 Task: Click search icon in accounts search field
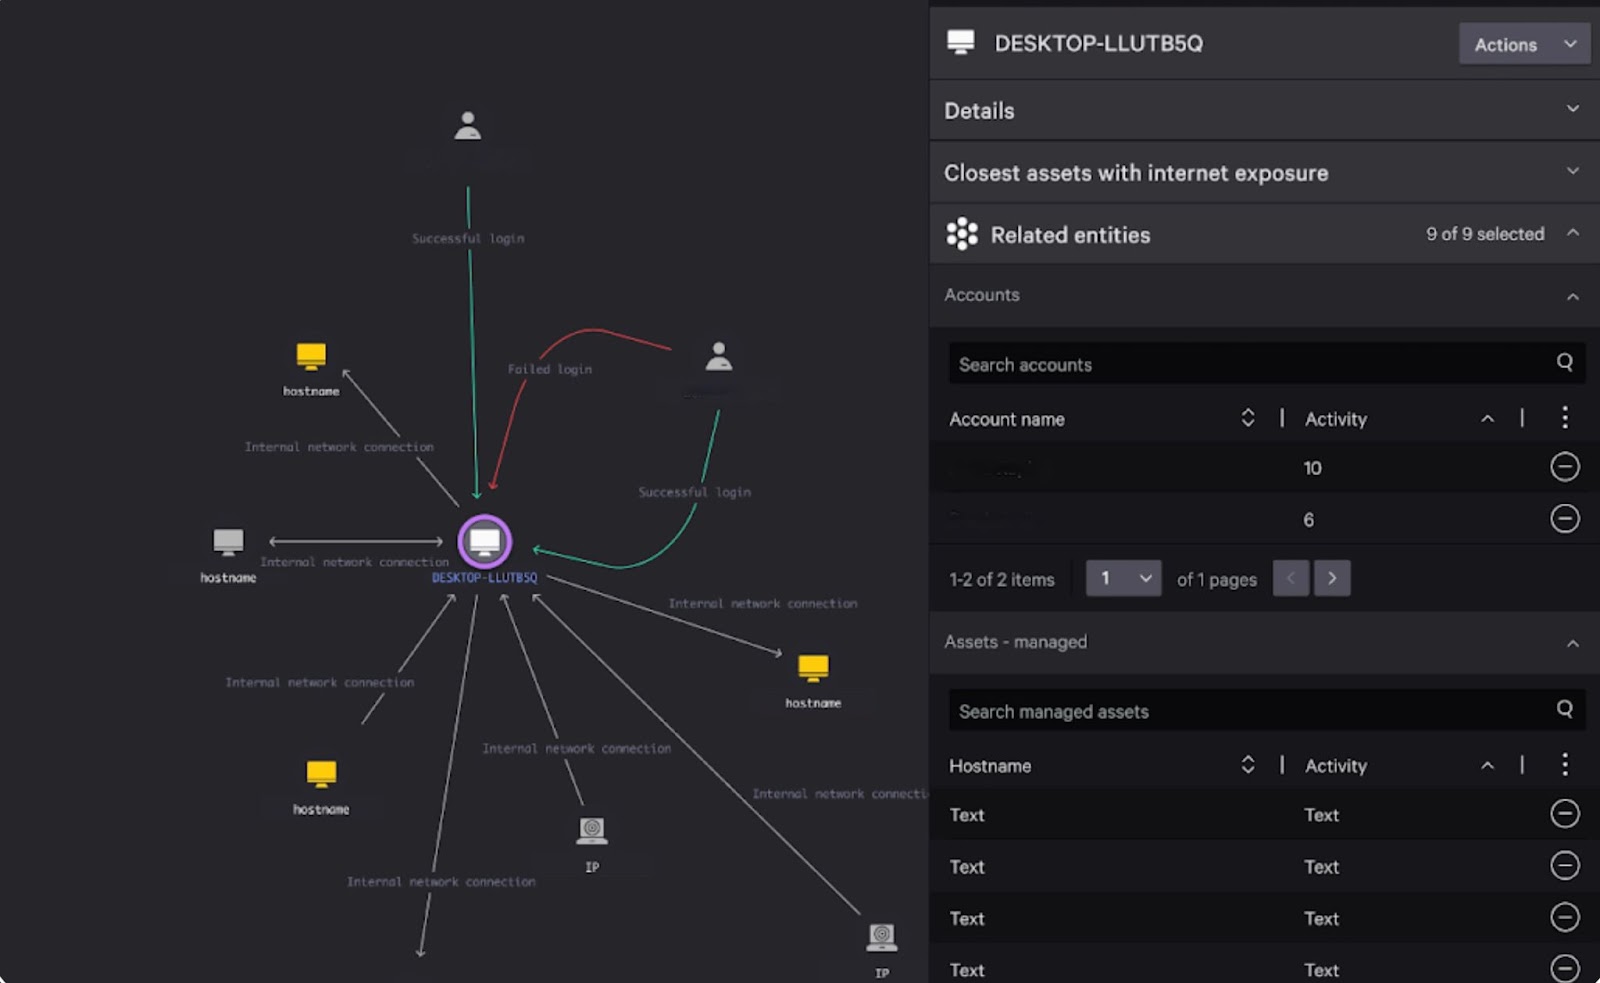click(x=1564, y=363)
